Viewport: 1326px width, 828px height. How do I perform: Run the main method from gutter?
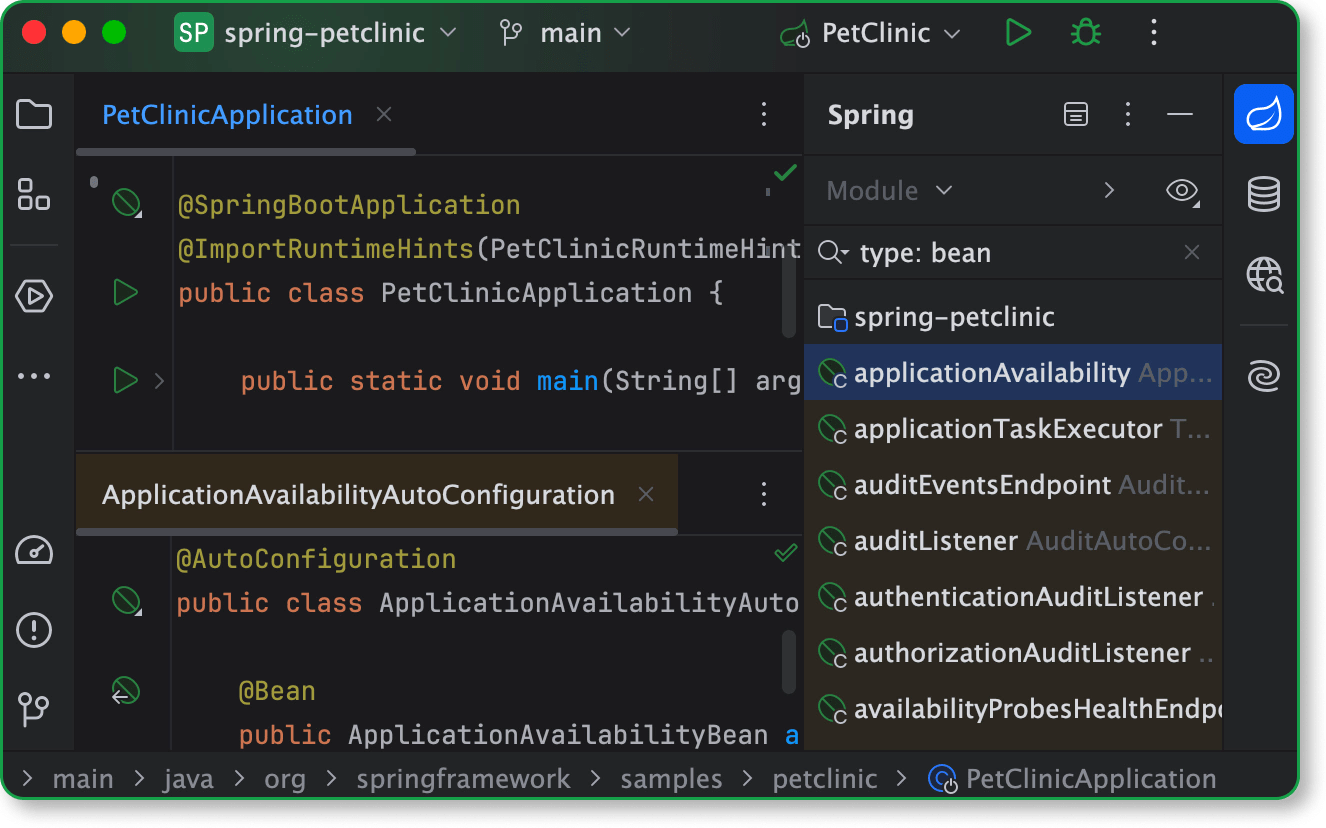click(x=125, y=381)
